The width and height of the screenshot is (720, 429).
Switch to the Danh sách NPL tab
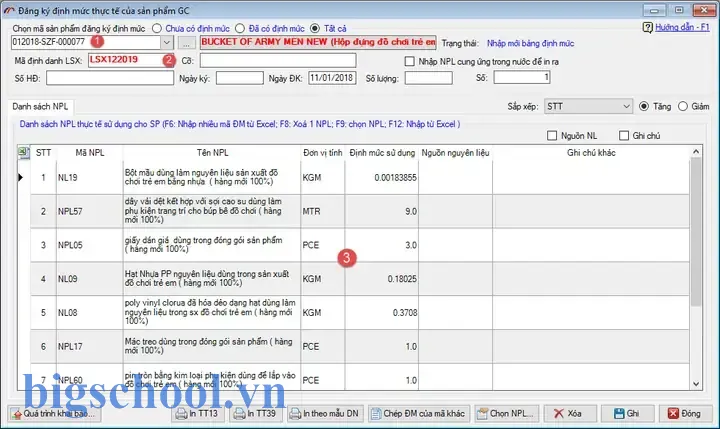pyautogui.click(x=40, y=107)
